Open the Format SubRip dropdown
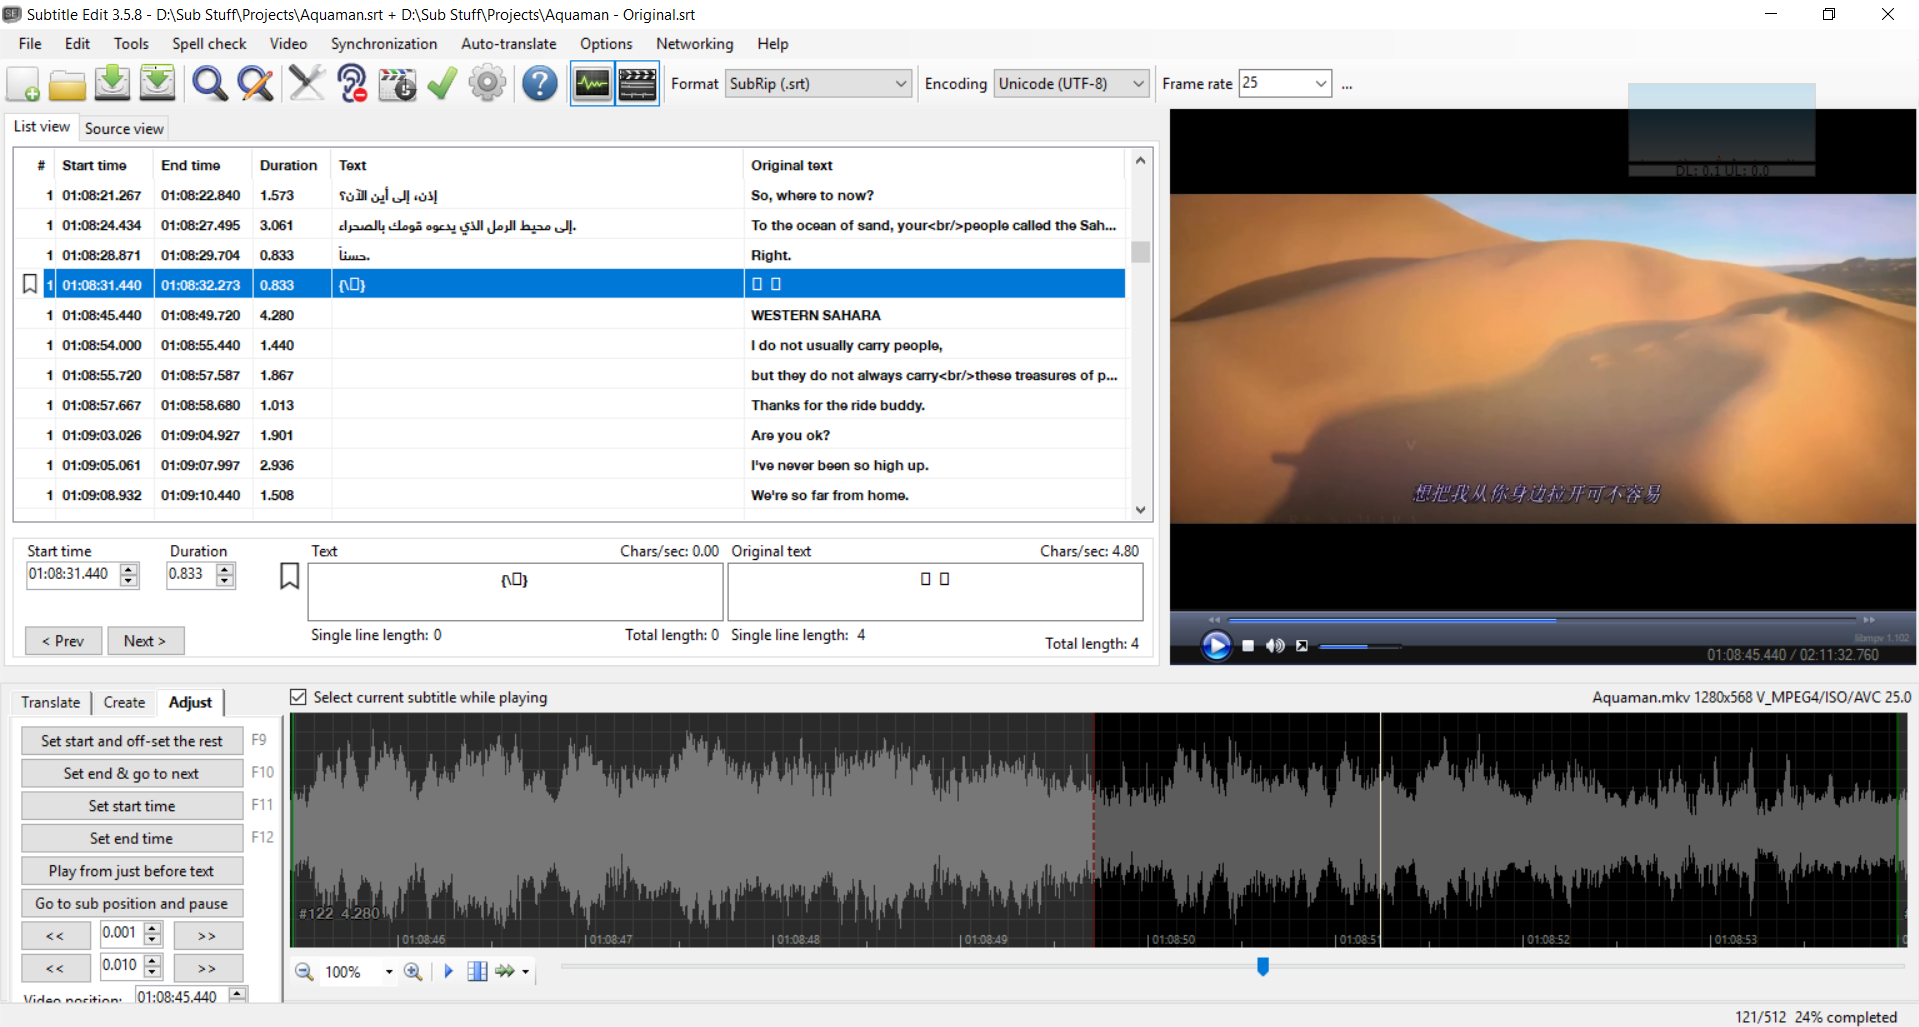The width and height of the screenshot is (1919, 1027). point(901,84)
